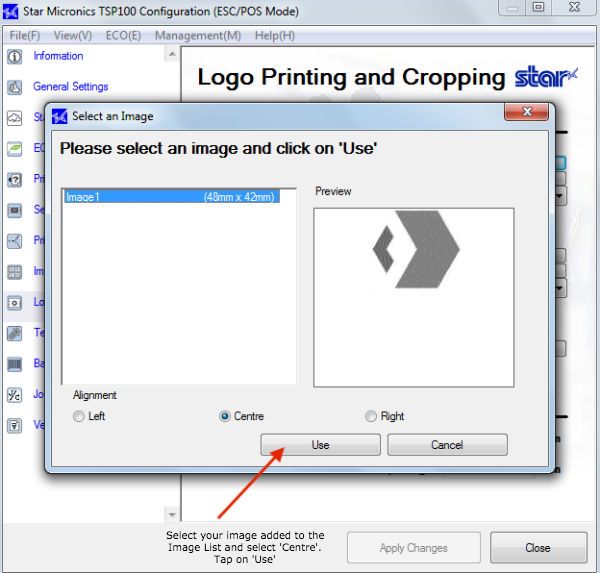Click the third sidebar icon below General Settings
The width and height of the screenshot is (600, 573).
pyautogui.click(x=15, y=180)
